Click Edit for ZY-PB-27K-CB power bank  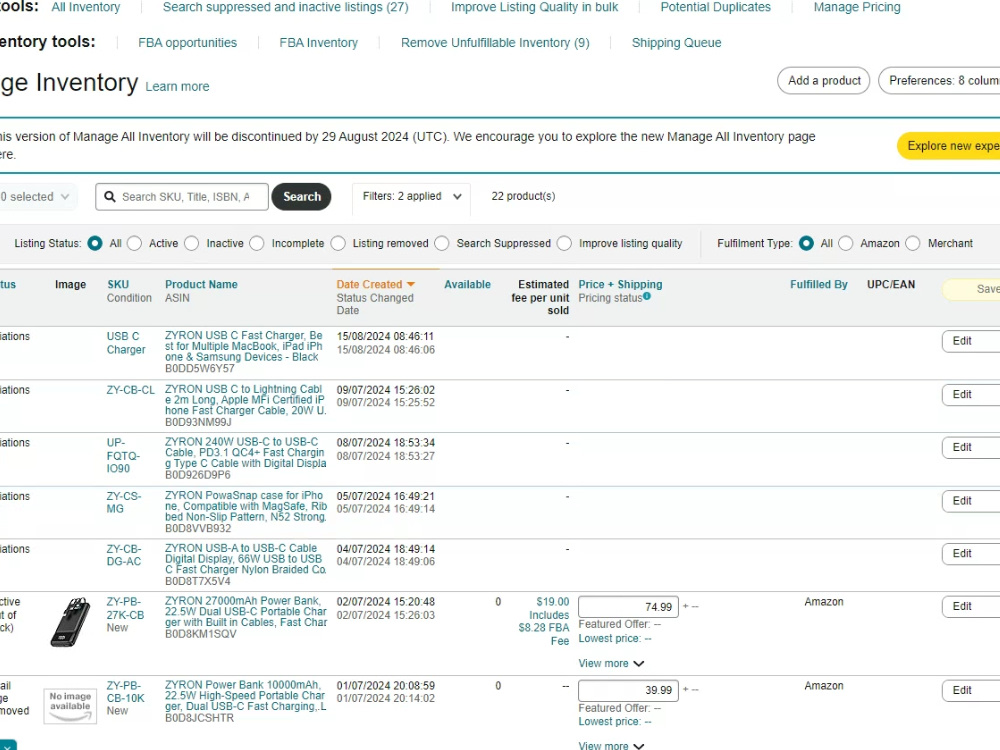pos(971,607)
